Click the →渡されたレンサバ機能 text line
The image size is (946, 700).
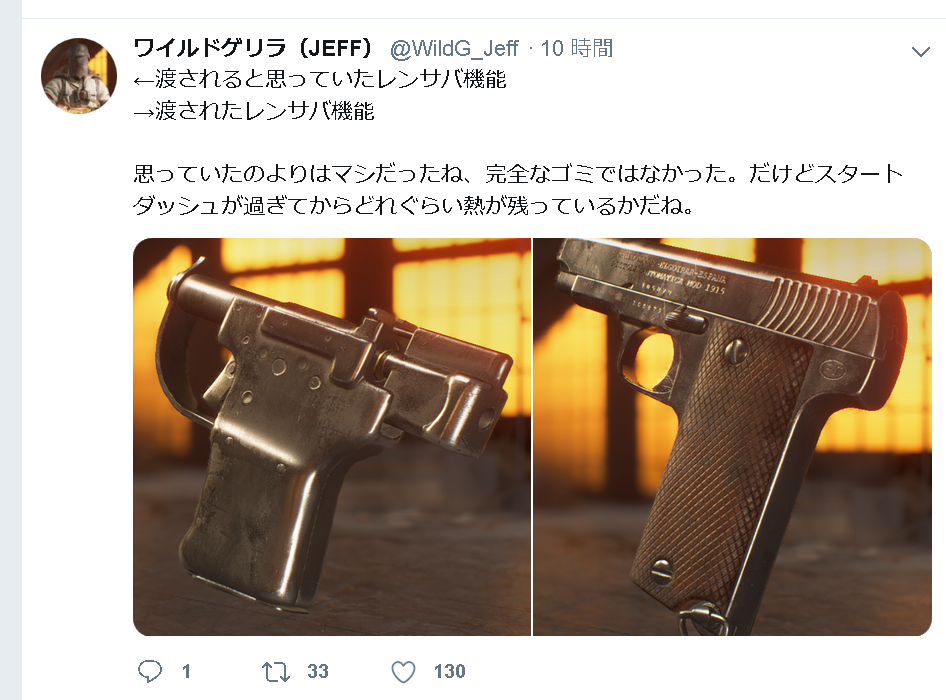254,111
